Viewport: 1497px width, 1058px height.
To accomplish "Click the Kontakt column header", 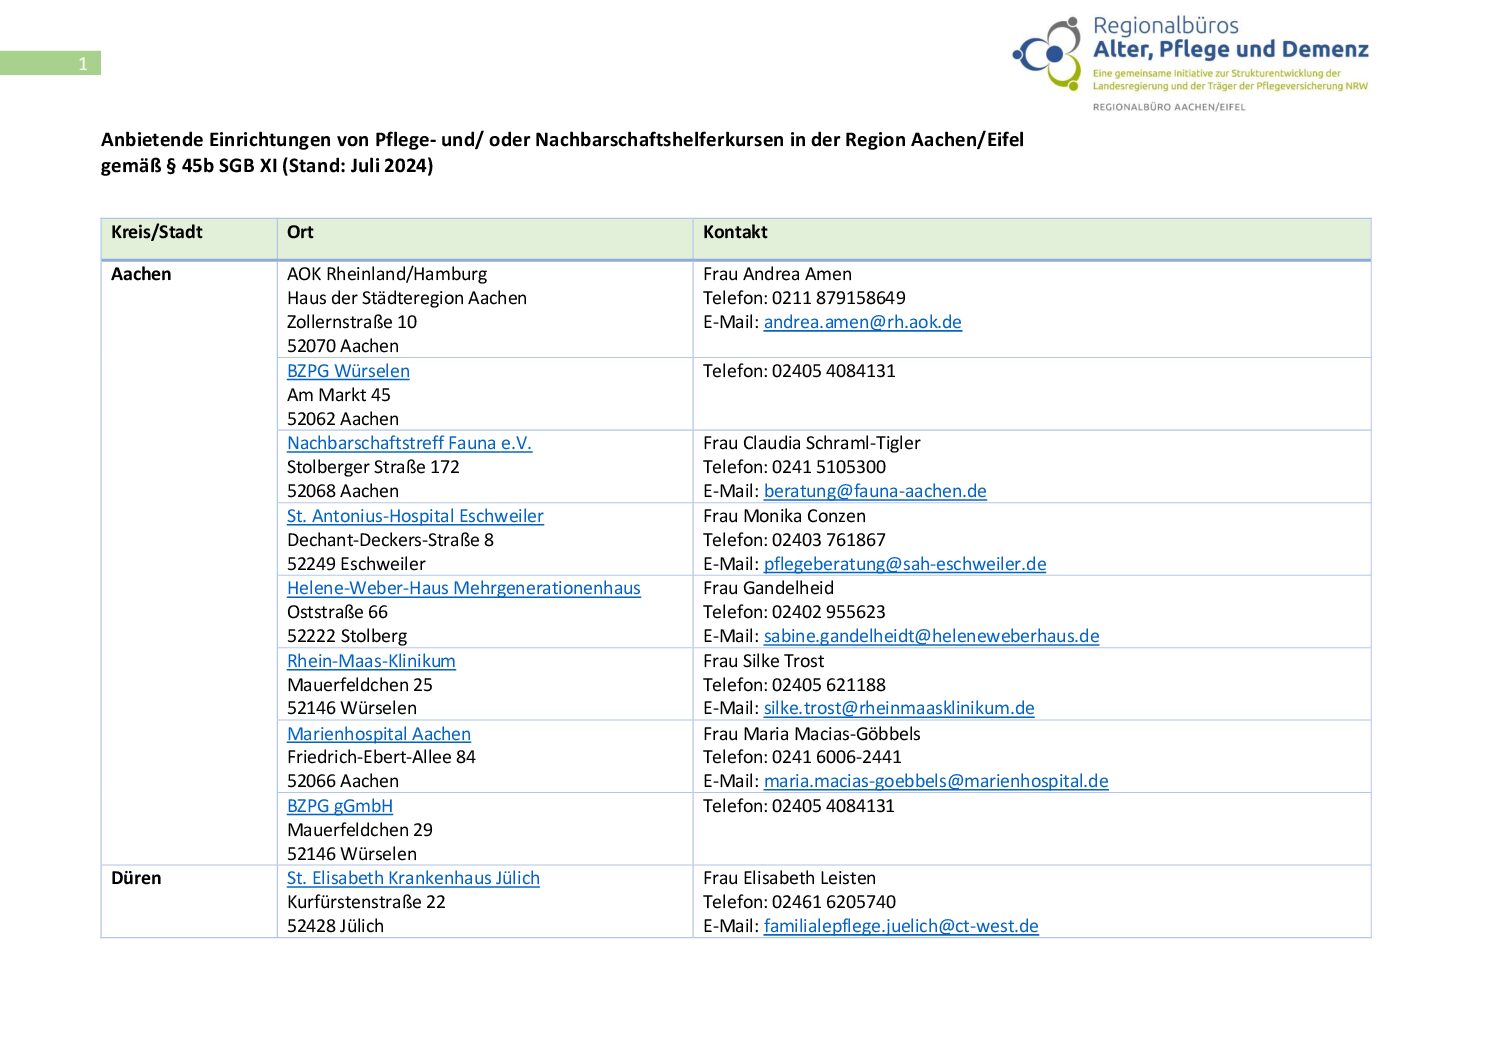I will 735,232.
